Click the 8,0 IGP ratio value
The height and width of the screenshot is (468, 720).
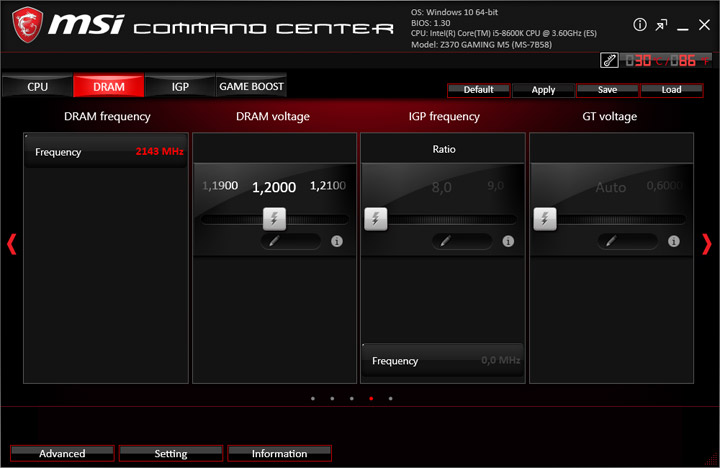click(x=442, y=187)
